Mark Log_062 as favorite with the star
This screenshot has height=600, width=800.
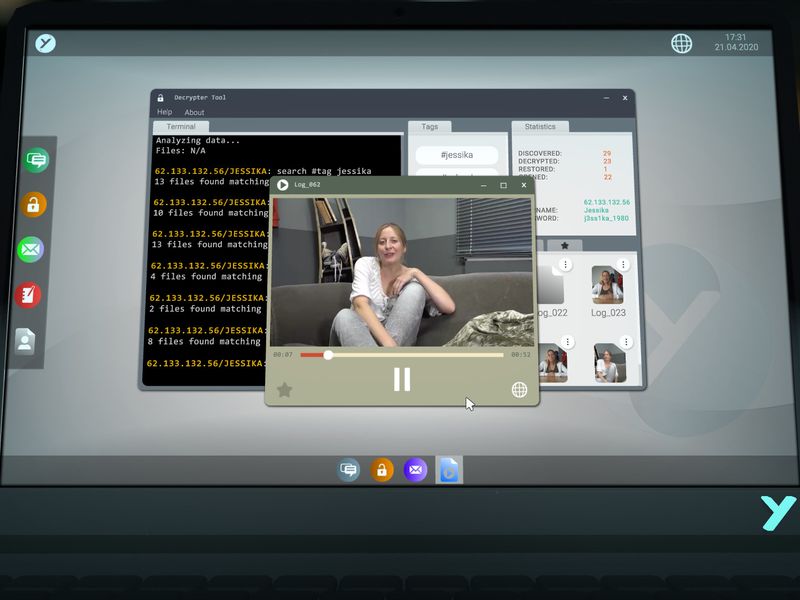click(284, 390)
